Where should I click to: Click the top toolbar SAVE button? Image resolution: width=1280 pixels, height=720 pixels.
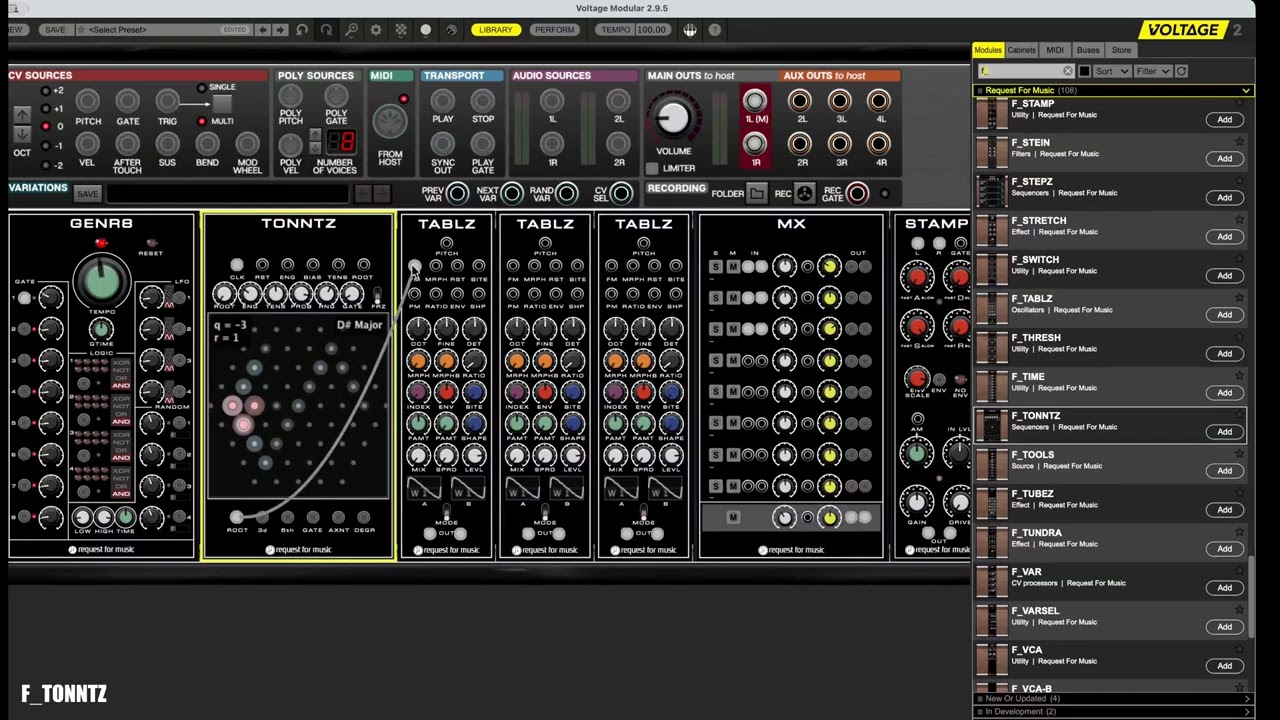coord(55,30)
